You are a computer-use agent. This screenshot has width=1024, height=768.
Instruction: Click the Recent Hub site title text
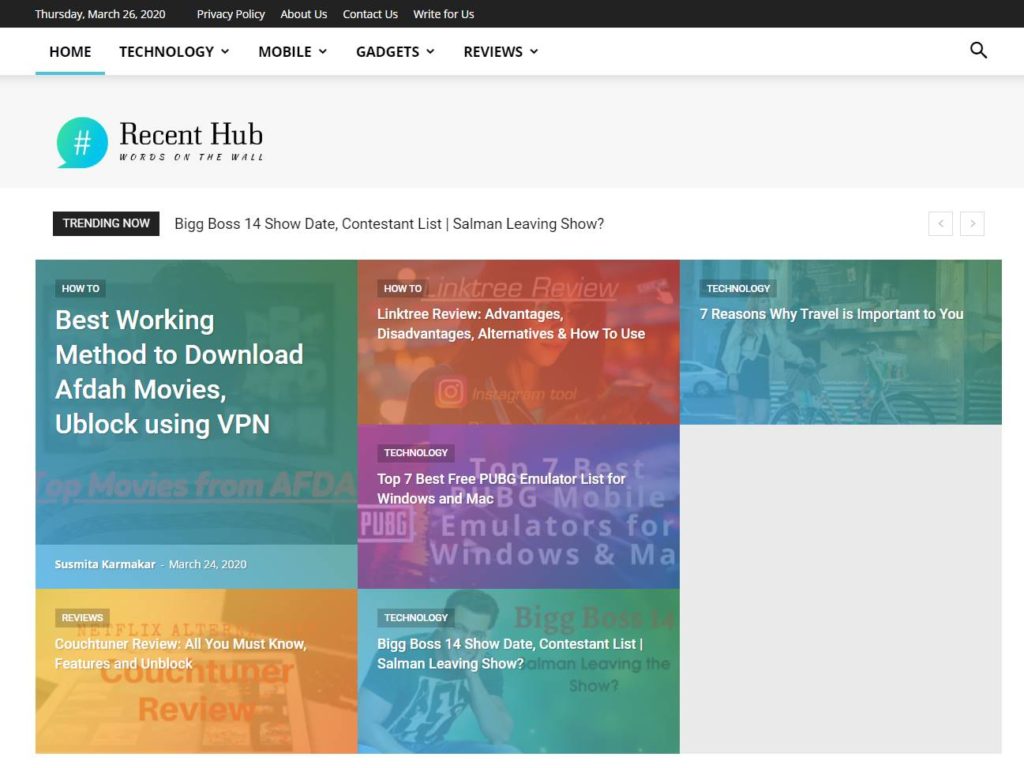(x=191, y=134)
